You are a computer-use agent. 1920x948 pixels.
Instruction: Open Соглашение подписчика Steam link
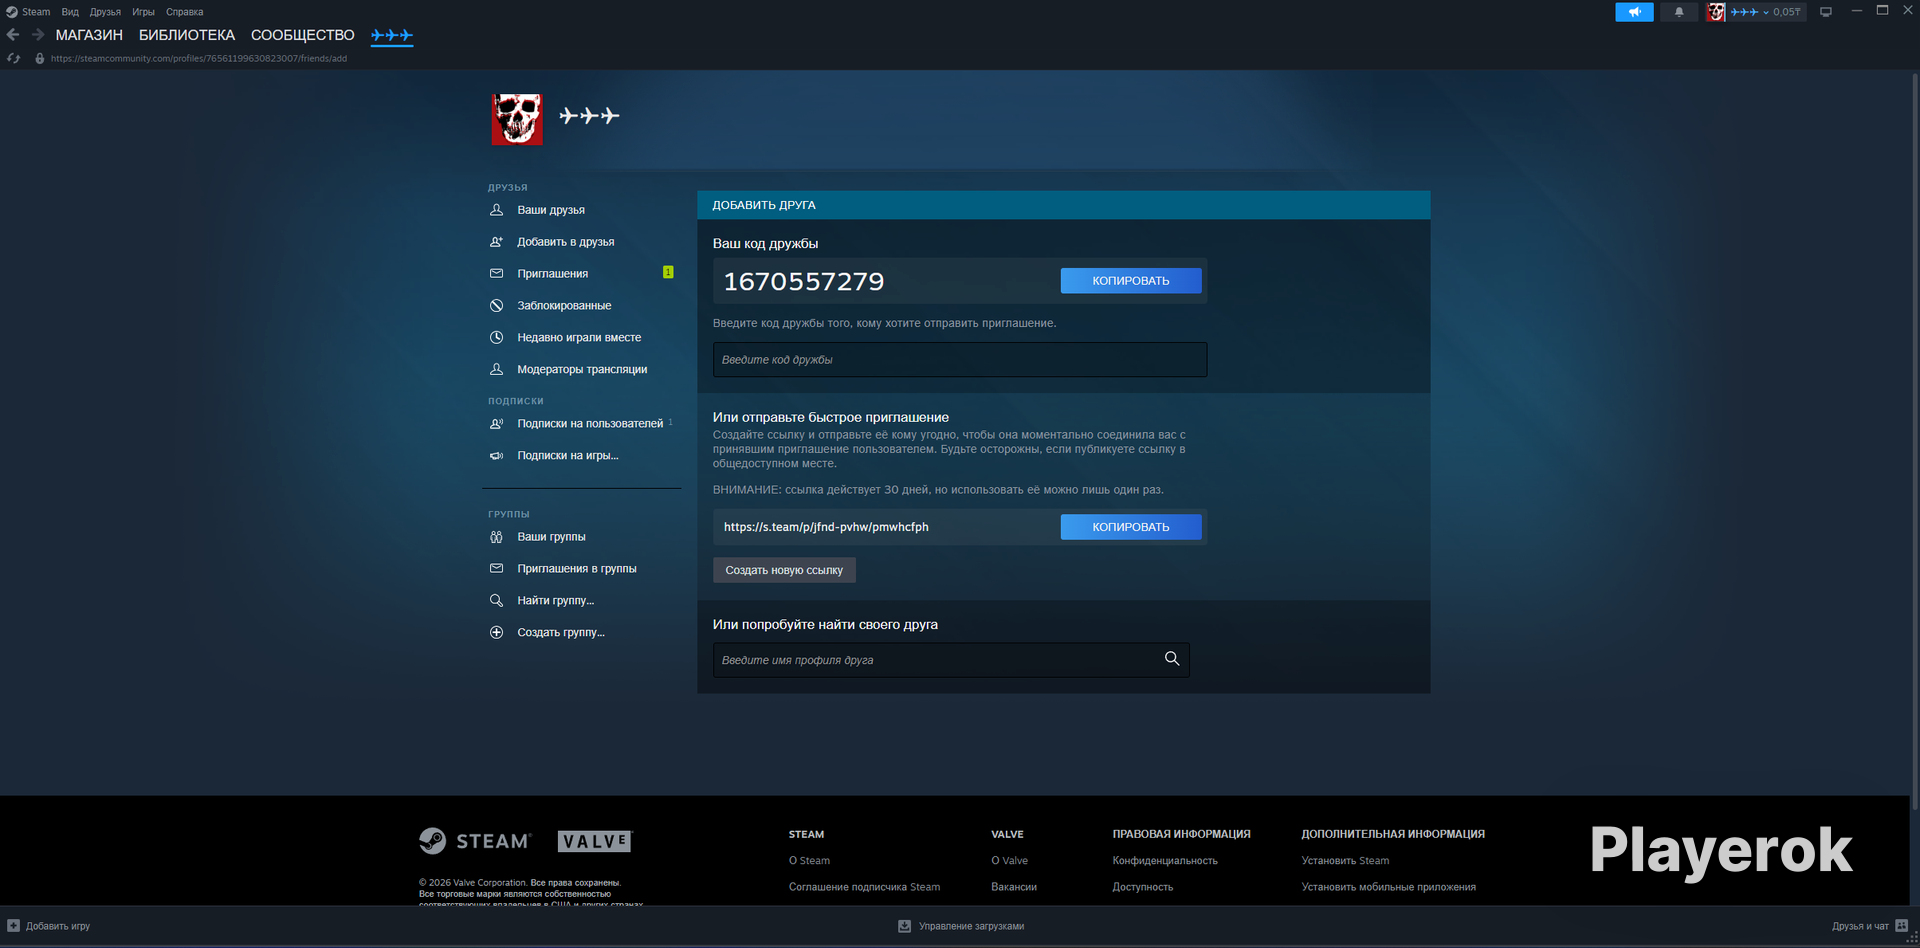(864, 887)
